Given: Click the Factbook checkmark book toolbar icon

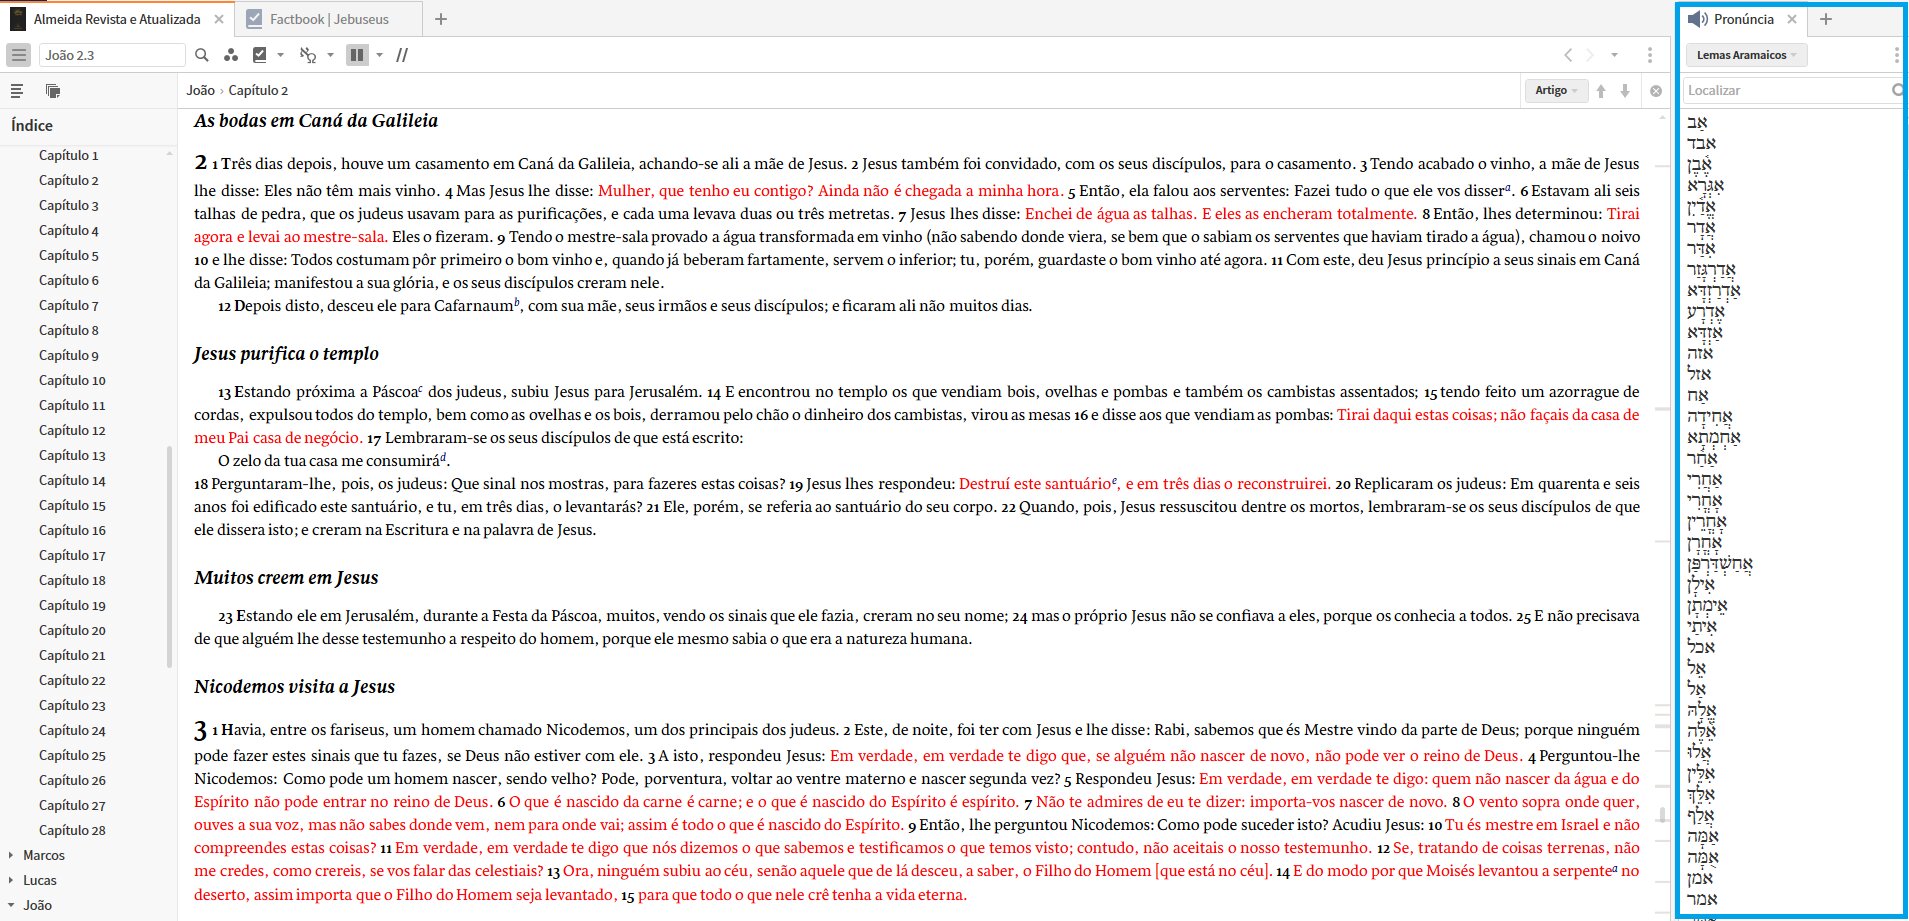Looking at the screenshot, I should point(260,55).
